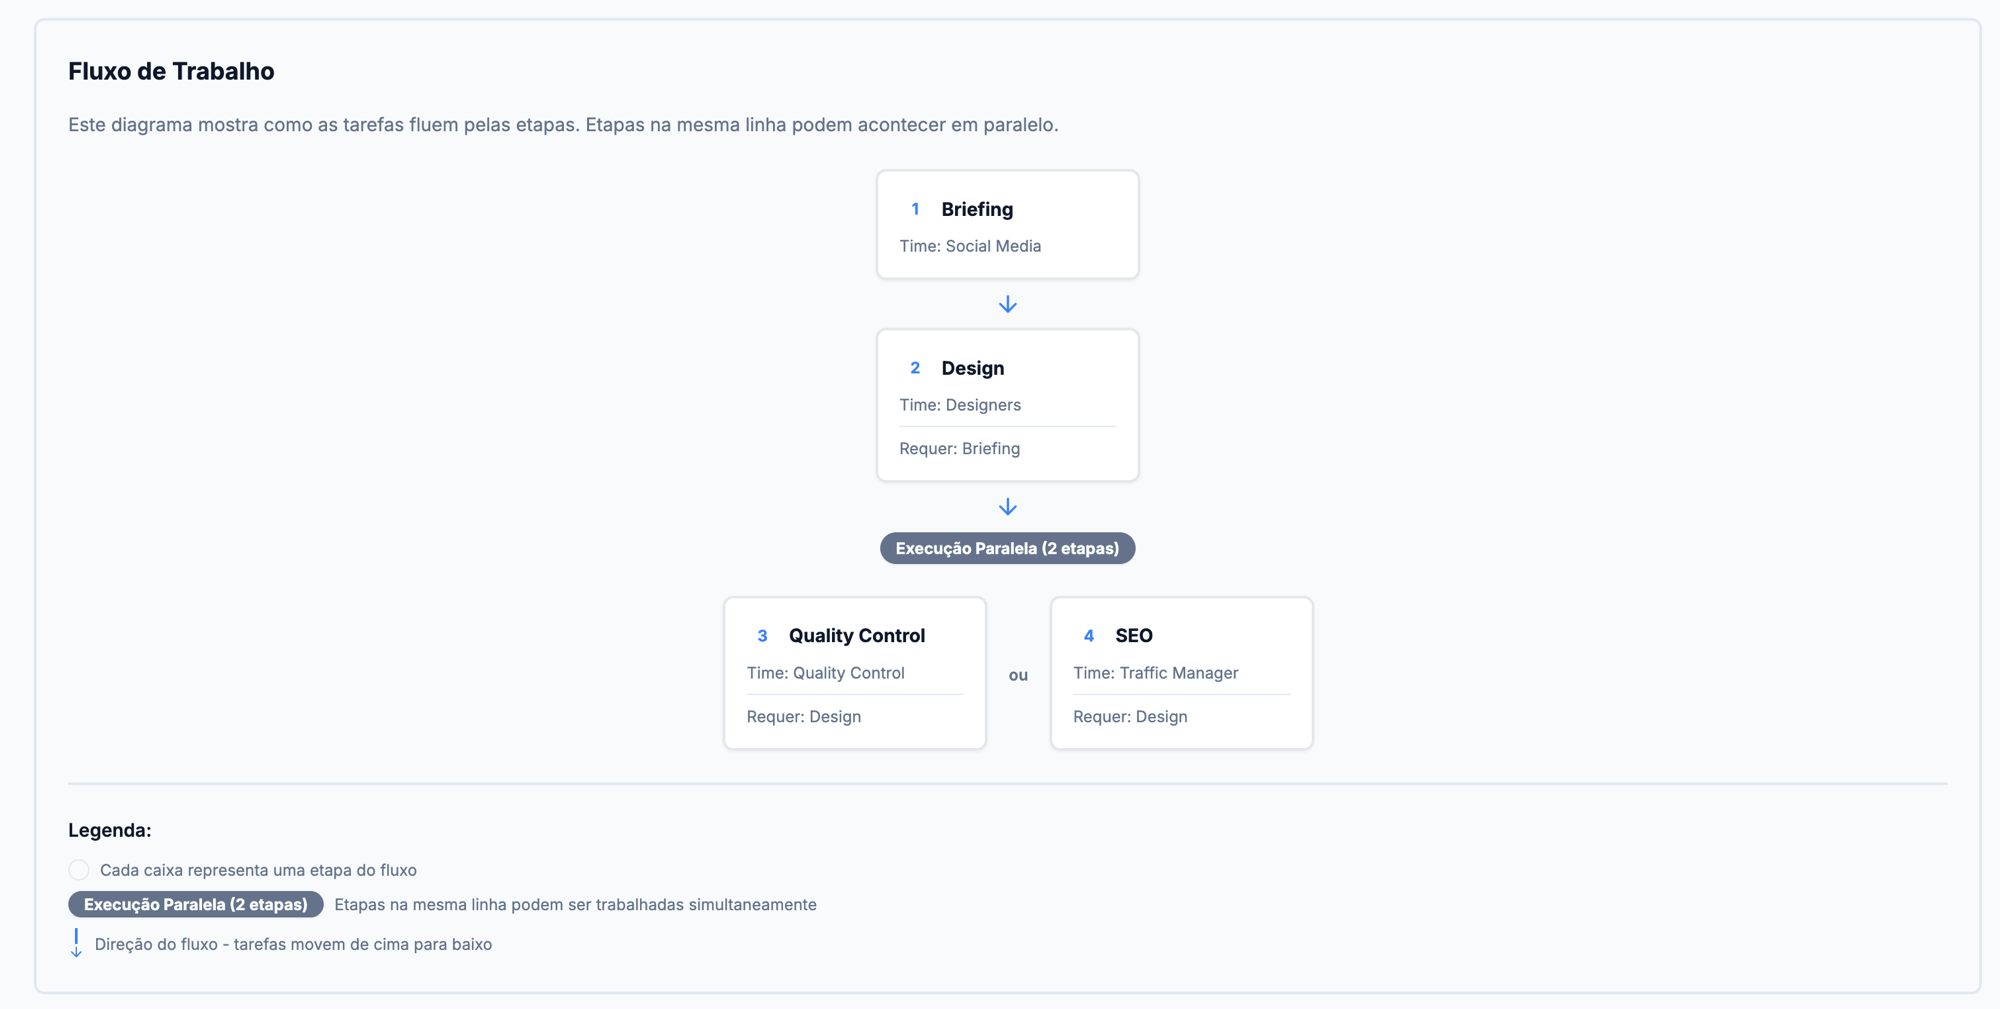Click step number 2 beside Design
Screen dimensions: 2000x1009
tap(915, 368)
